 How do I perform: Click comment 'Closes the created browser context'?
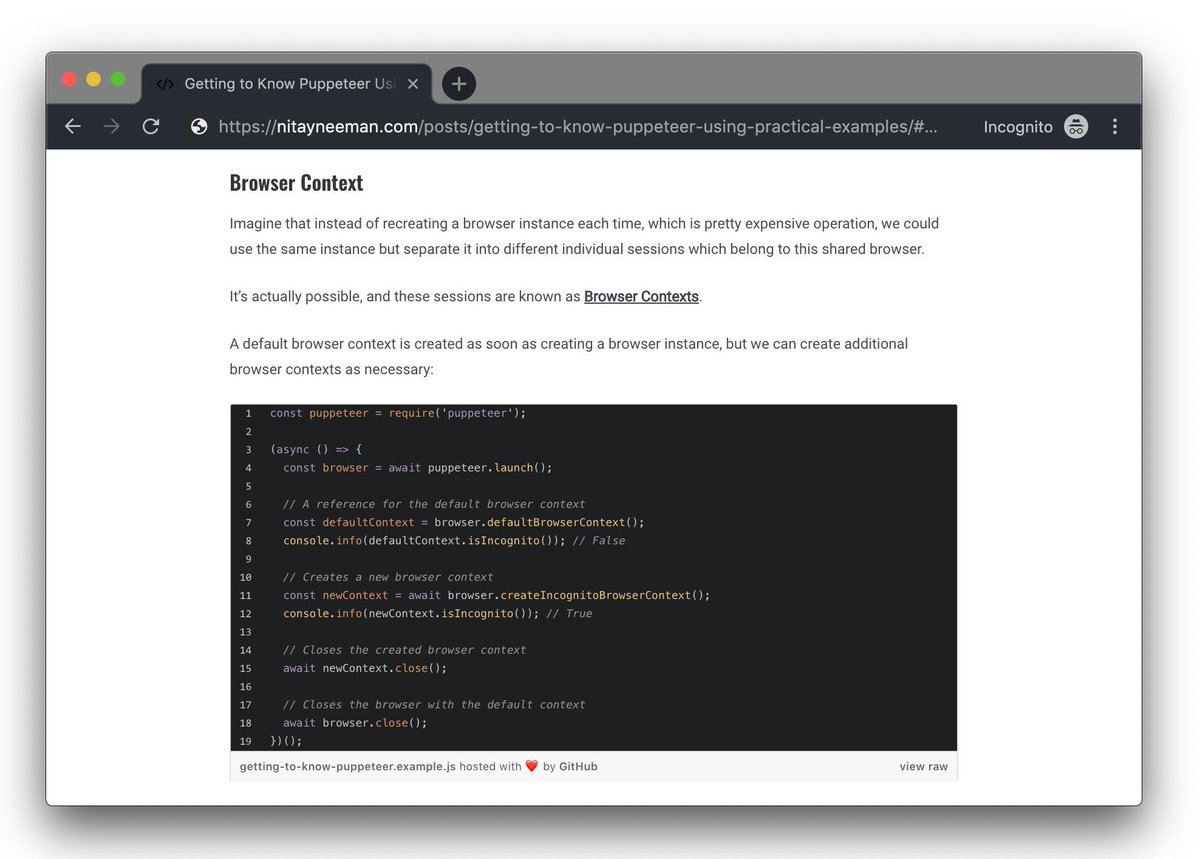[x=404, y=650]
